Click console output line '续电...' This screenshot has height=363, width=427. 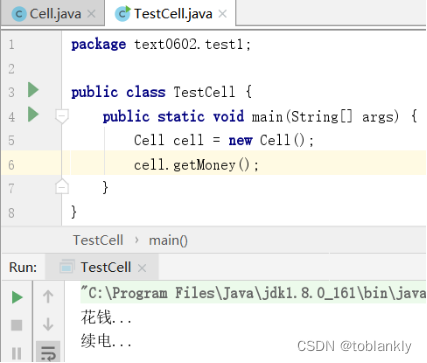coord(106,341)
